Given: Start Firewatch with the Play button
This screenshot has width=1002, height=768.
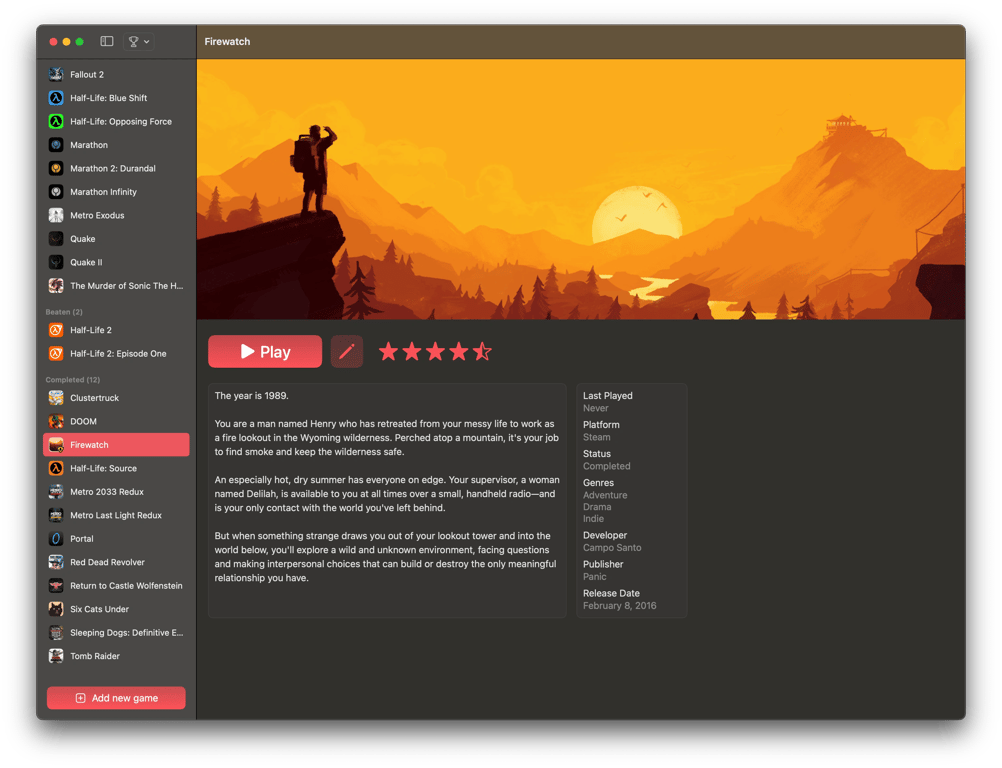Looking at the screenshot, I should click(265, 351).
